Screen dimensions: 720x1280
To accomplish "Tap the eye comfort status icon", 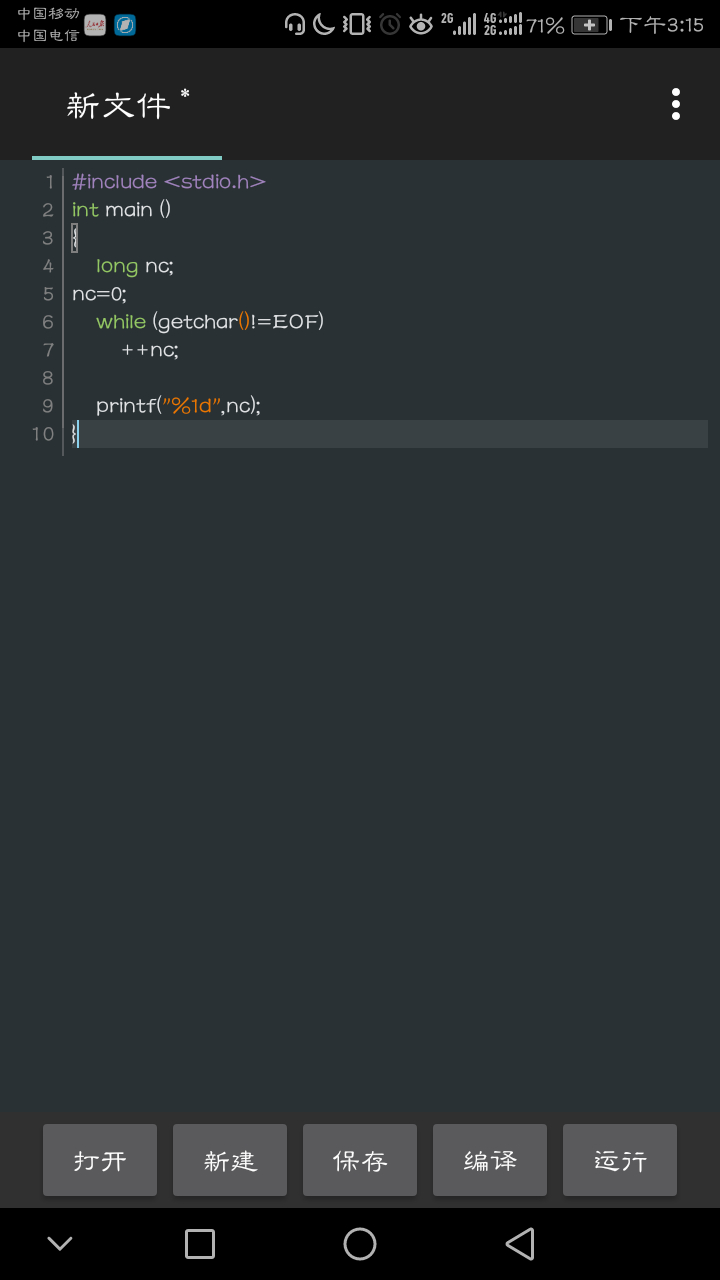I will coord(420,25).
